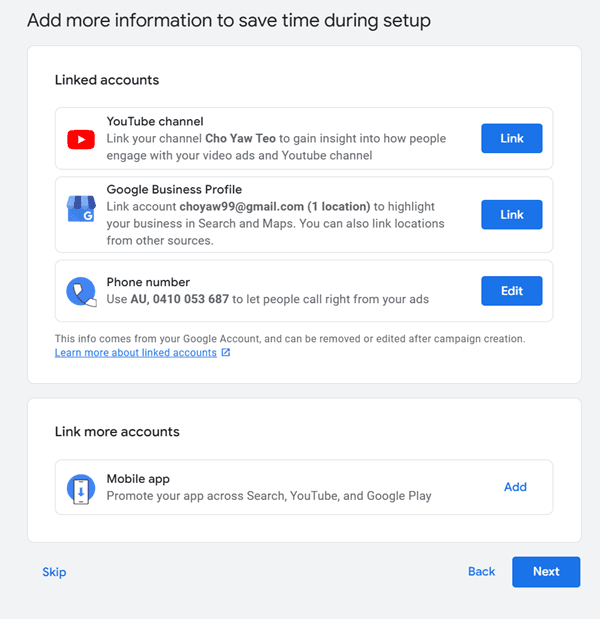Click the Link more accounts heading

click(x=117, y=432)
